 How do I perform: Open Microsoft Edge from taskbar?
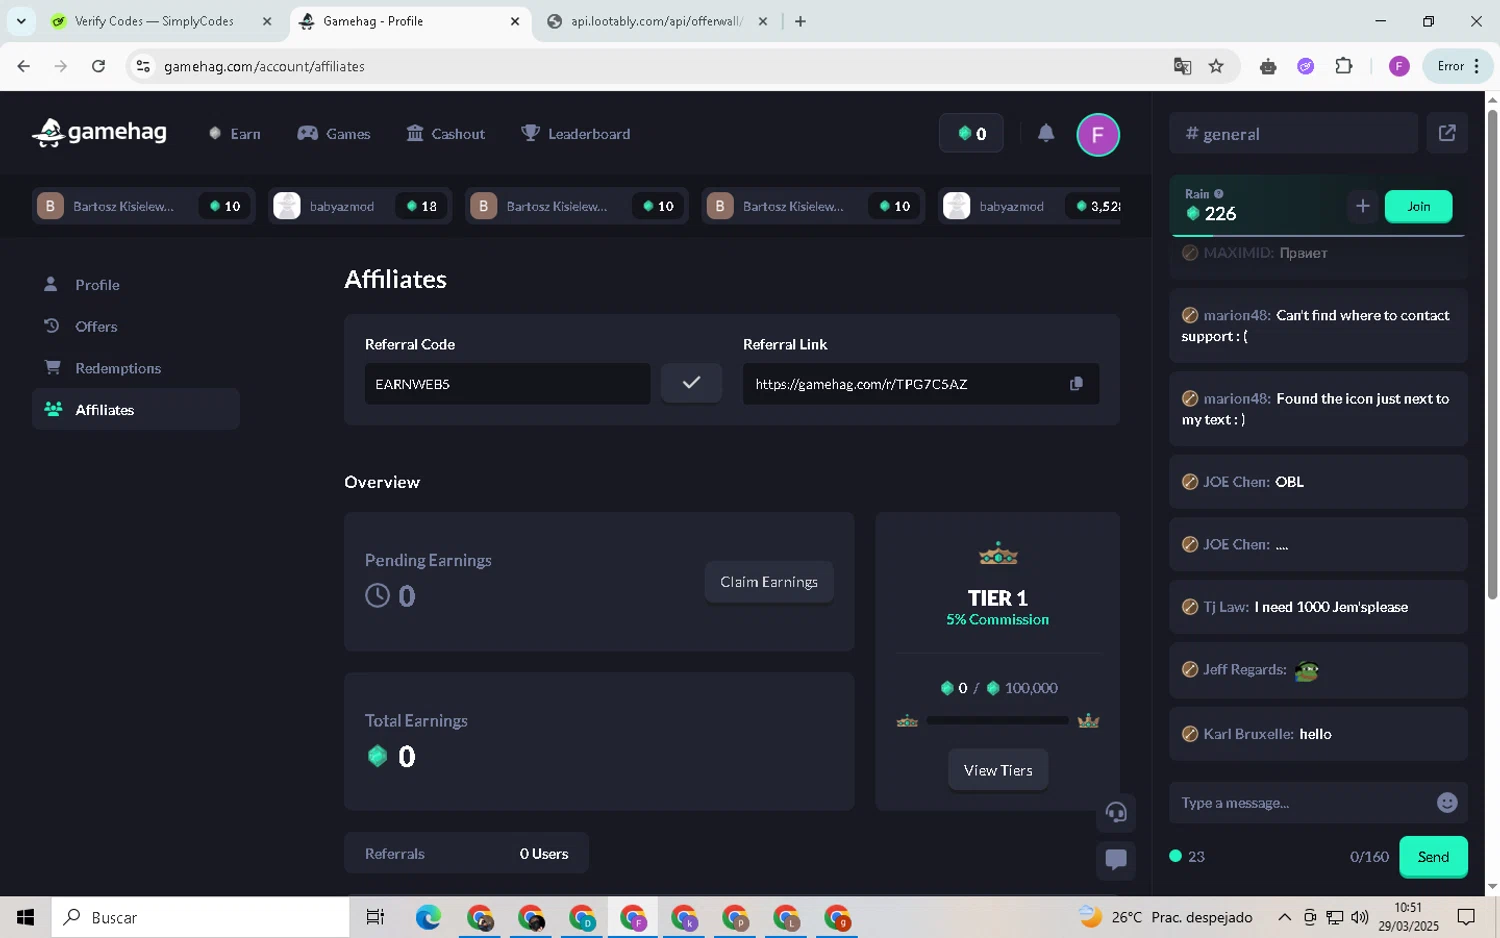coord(428,917)
